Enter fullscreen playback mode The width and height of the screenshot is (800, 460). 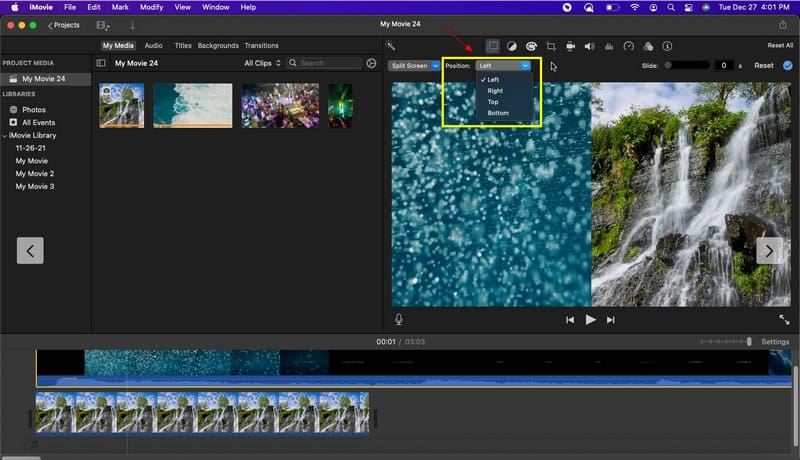(784, 320)
